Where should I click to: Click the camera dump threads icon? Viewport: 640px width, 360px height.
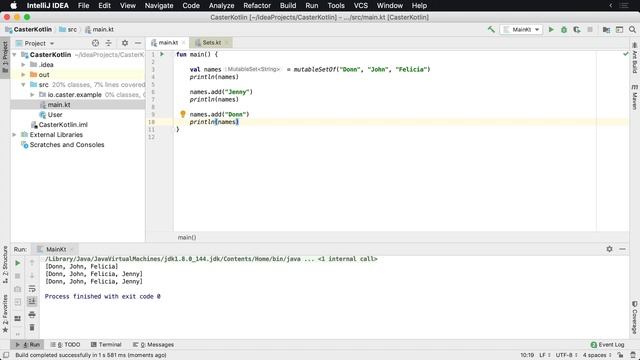(18, 289)
